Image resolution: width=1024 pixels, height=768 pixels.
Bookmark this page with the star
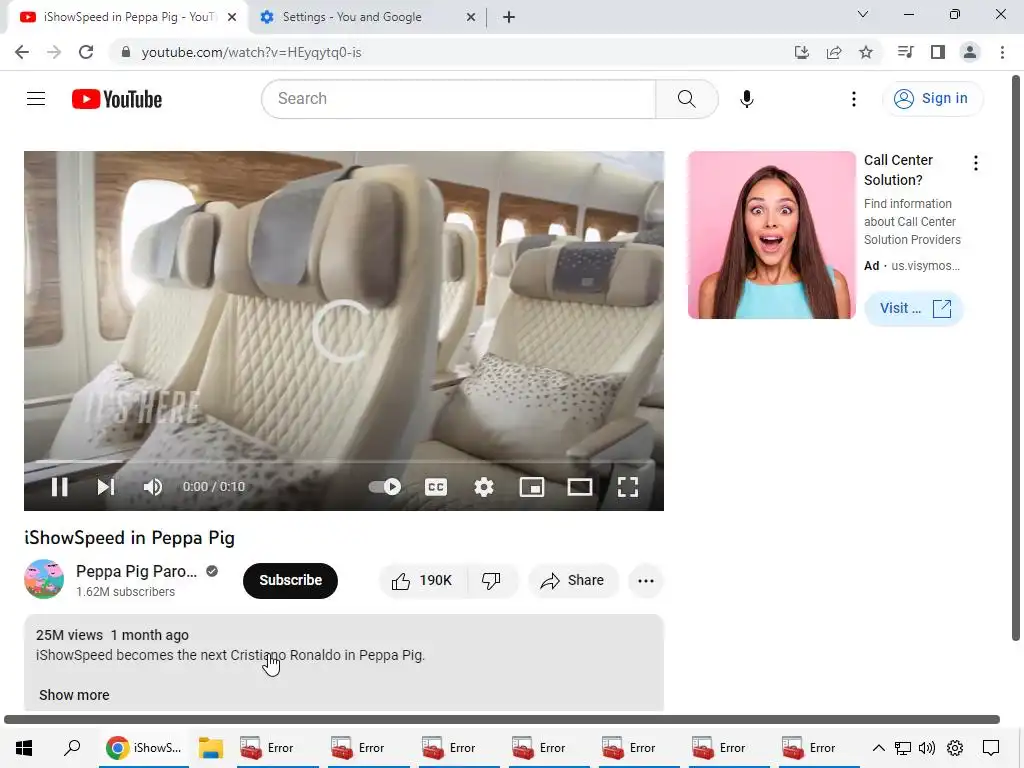(866, 52)
